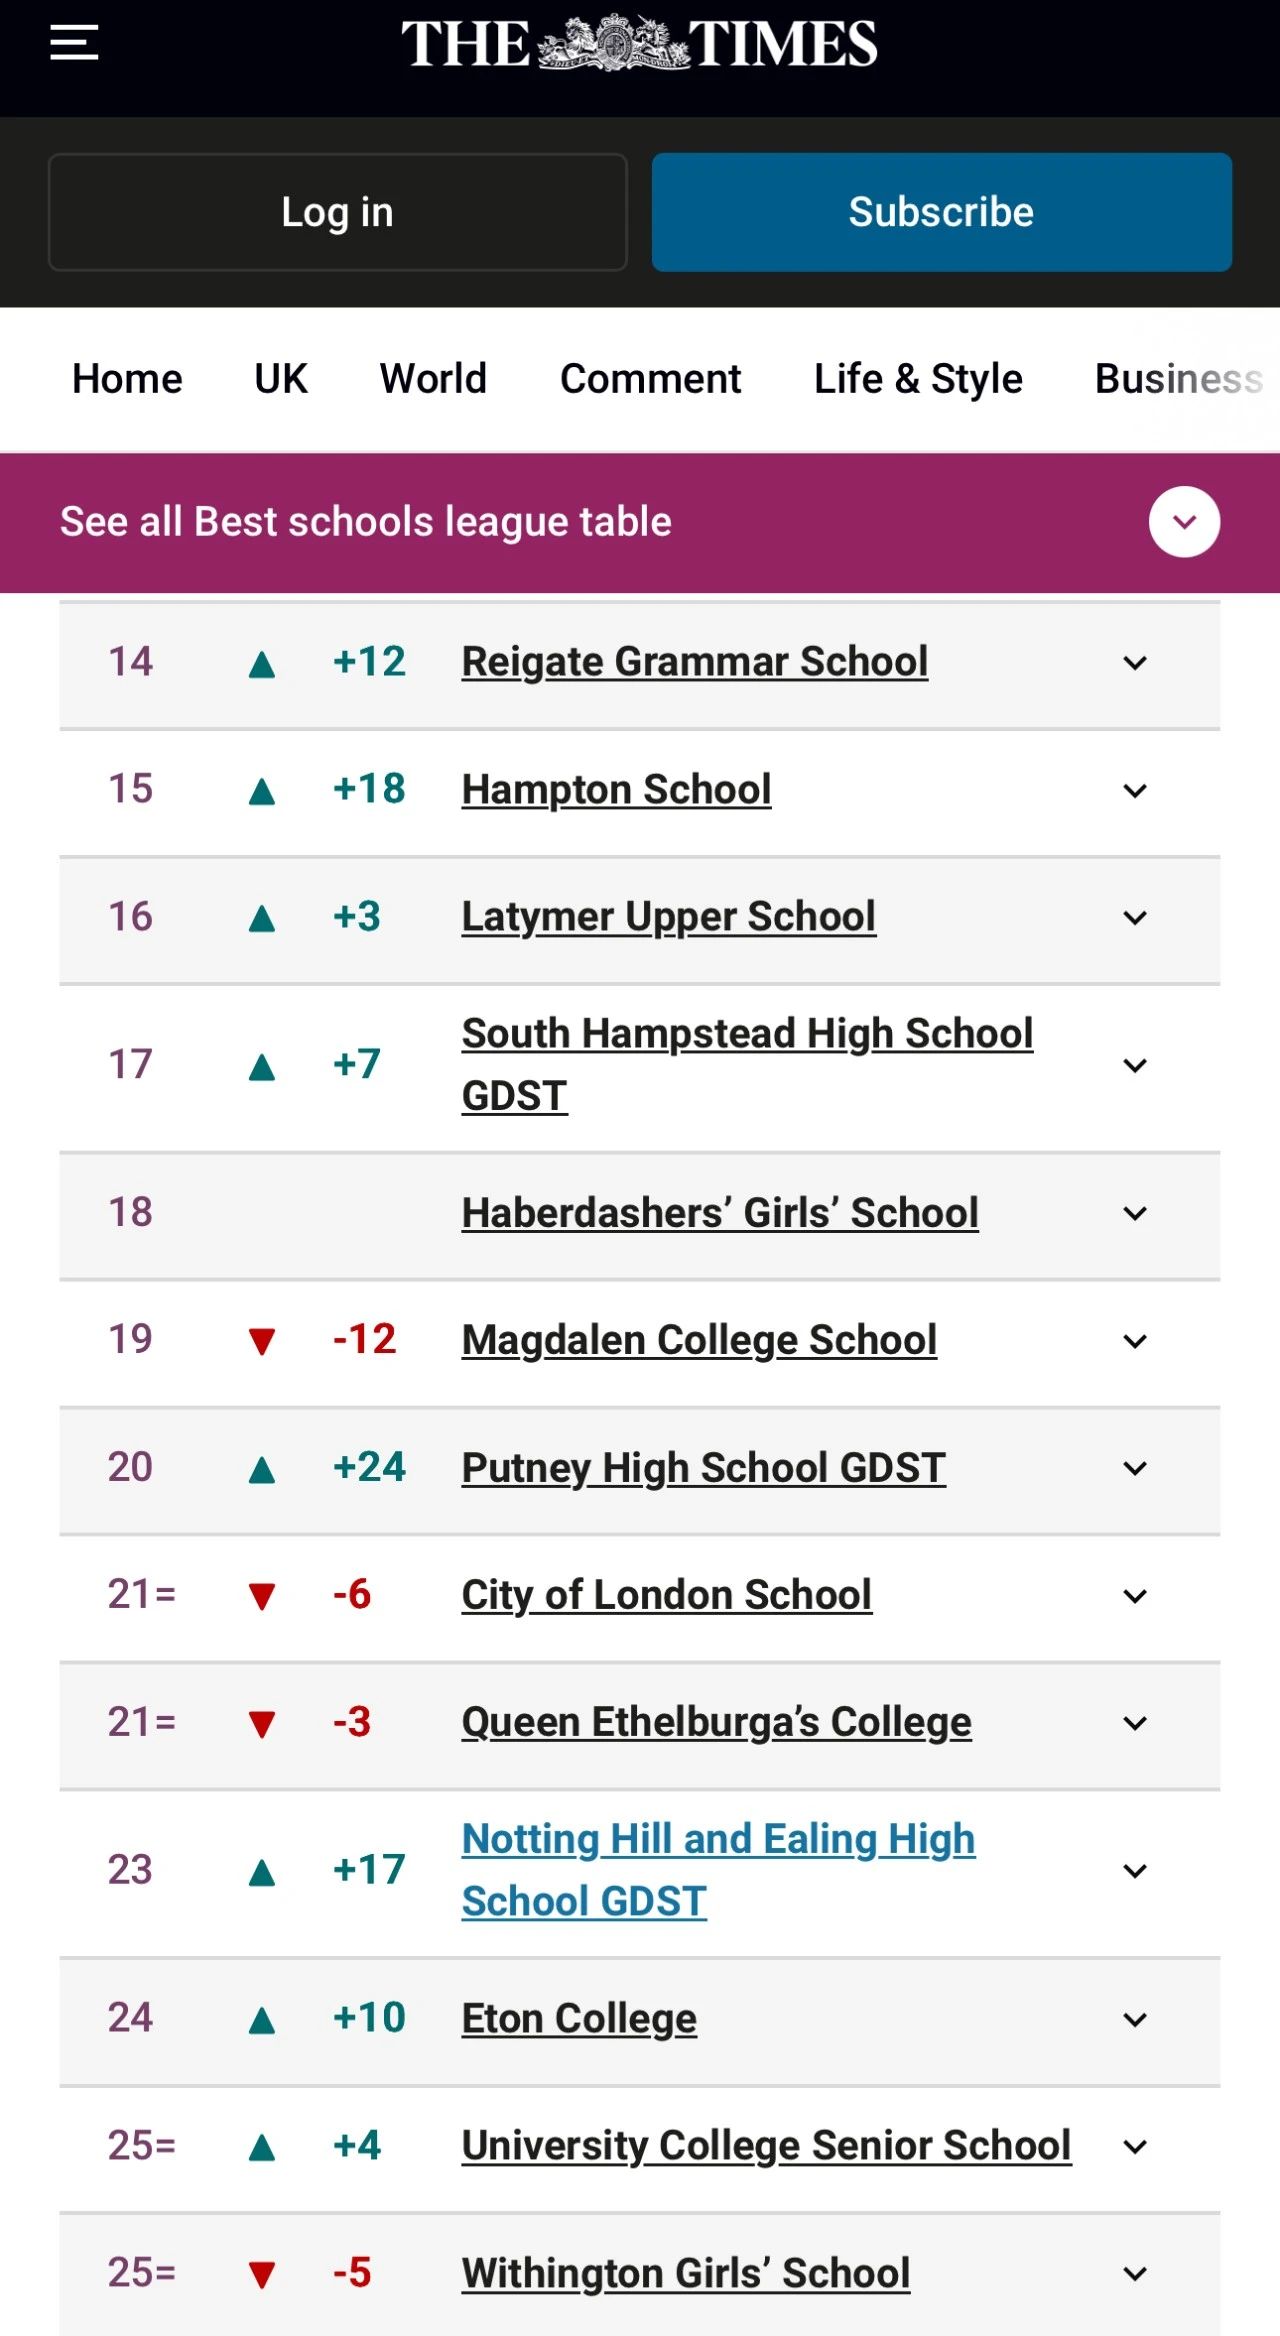Open City of London School link
Image resolution: width=1280 pixels, height=2336 pixels.
tap(667, 1595)
